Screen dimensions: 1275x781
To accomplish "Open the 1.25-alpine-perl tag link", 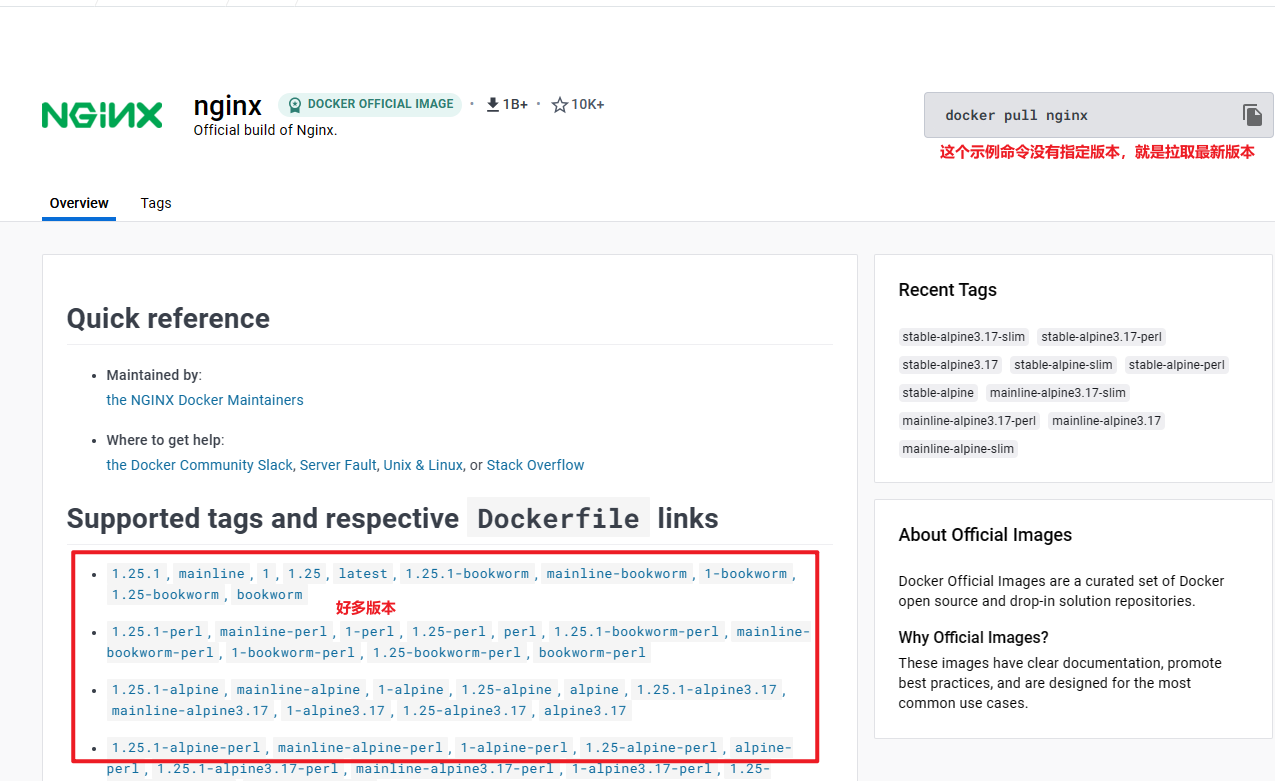I will 651,748.
